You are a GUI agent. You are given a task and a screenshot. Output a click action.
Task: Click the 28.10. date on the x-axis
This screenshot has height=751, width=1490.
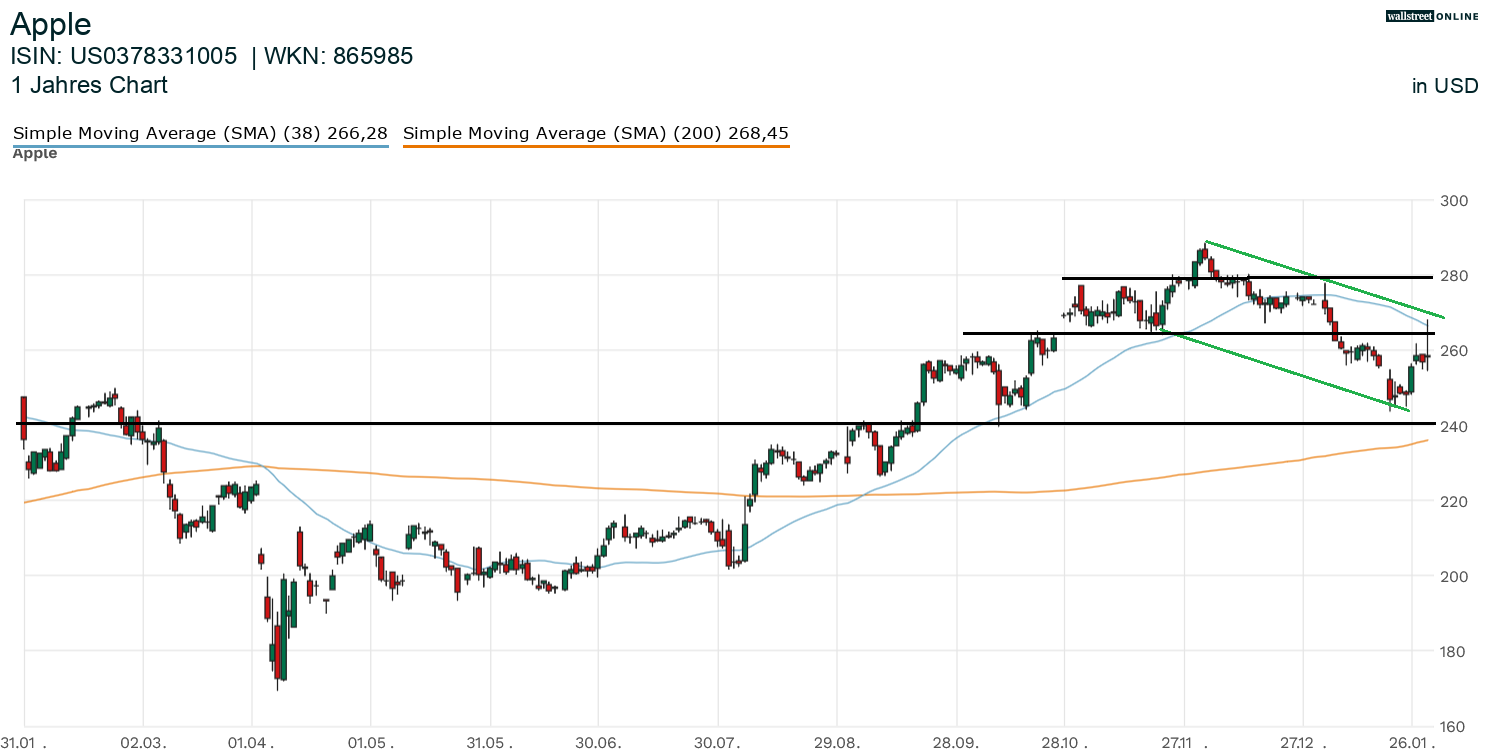pyautogui.click(x=1065, y=743)
